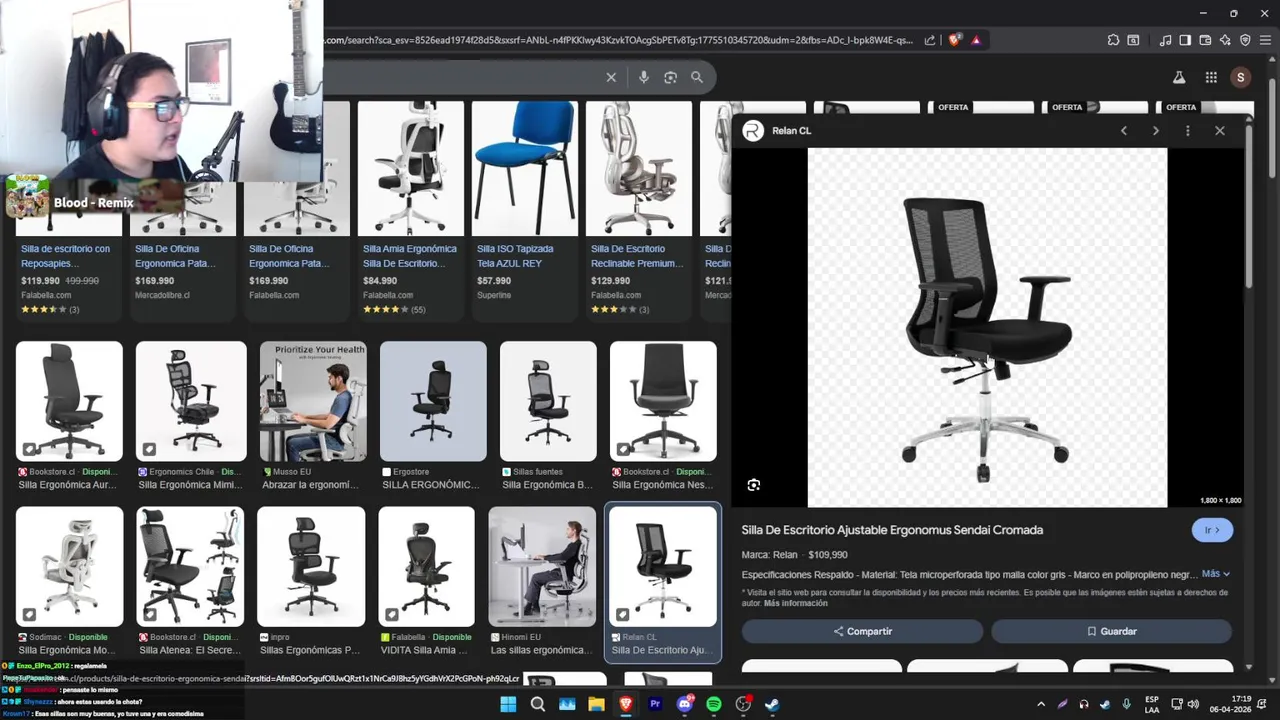The image size is (1280, 720).
Task: Click the $119.990 price under Silla de escritorio con Reposapies
Action: pyautogui.click(x=40, y=281)
